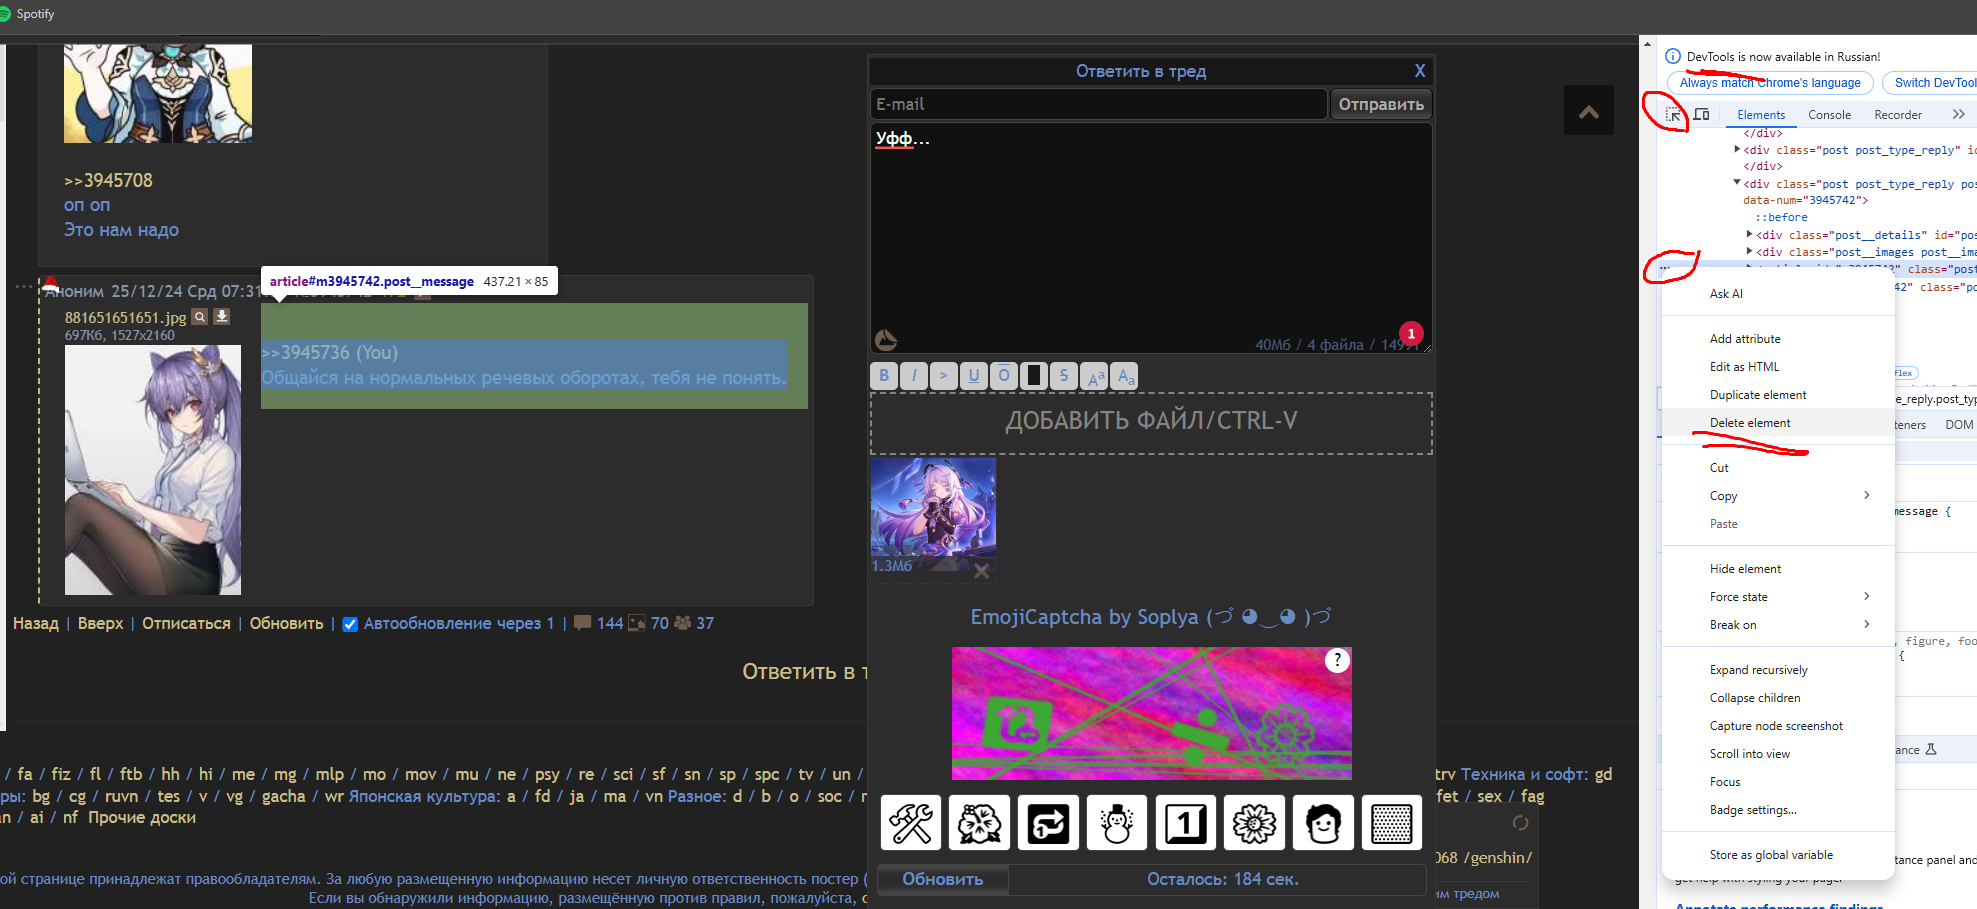Toggle the DevTools device toolbar
The width and height of the screenshot is (1977, 909).
pyautogui.click(x=1701, y=115)
